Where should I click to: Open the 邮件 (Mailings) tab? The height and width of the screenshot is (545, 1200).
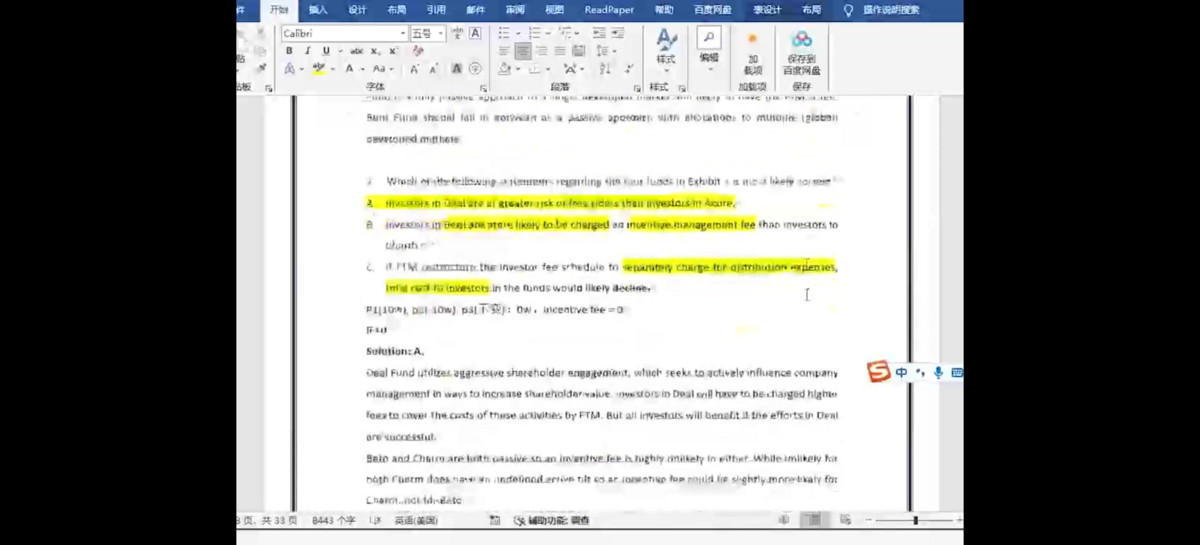tap(475, 10)
